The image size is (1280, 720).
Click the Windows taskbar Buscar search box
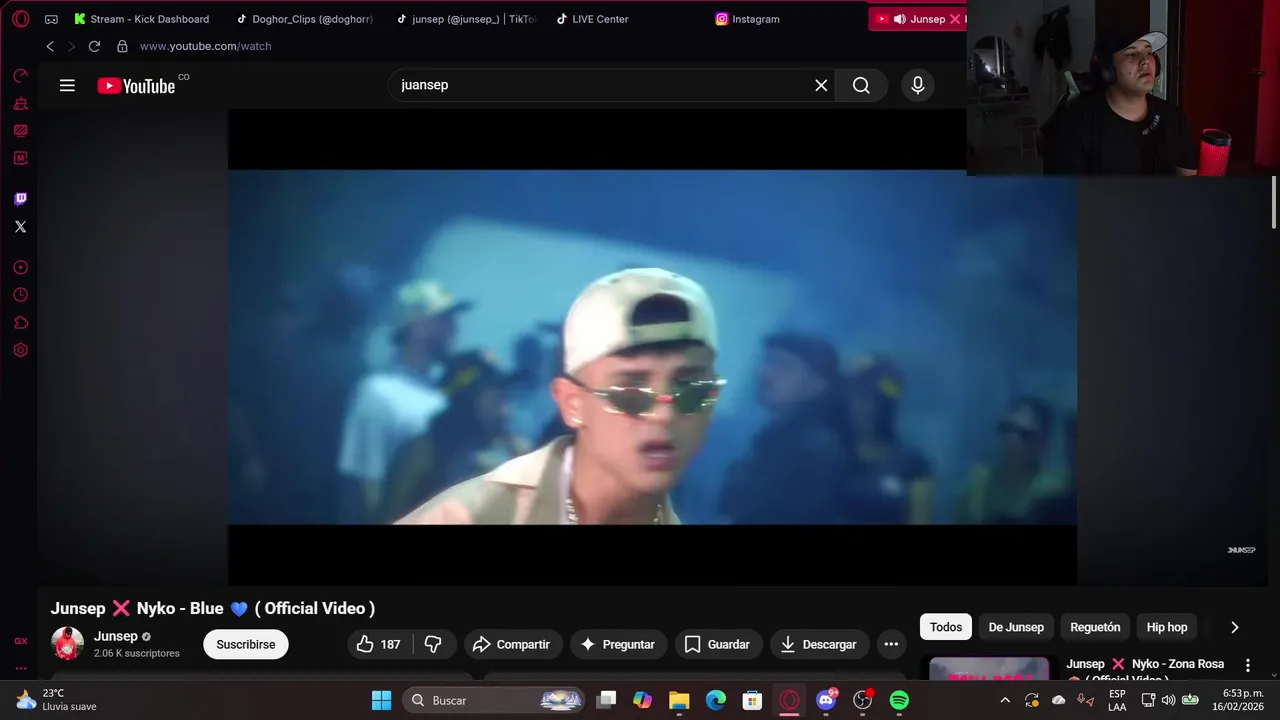(494, 700)
